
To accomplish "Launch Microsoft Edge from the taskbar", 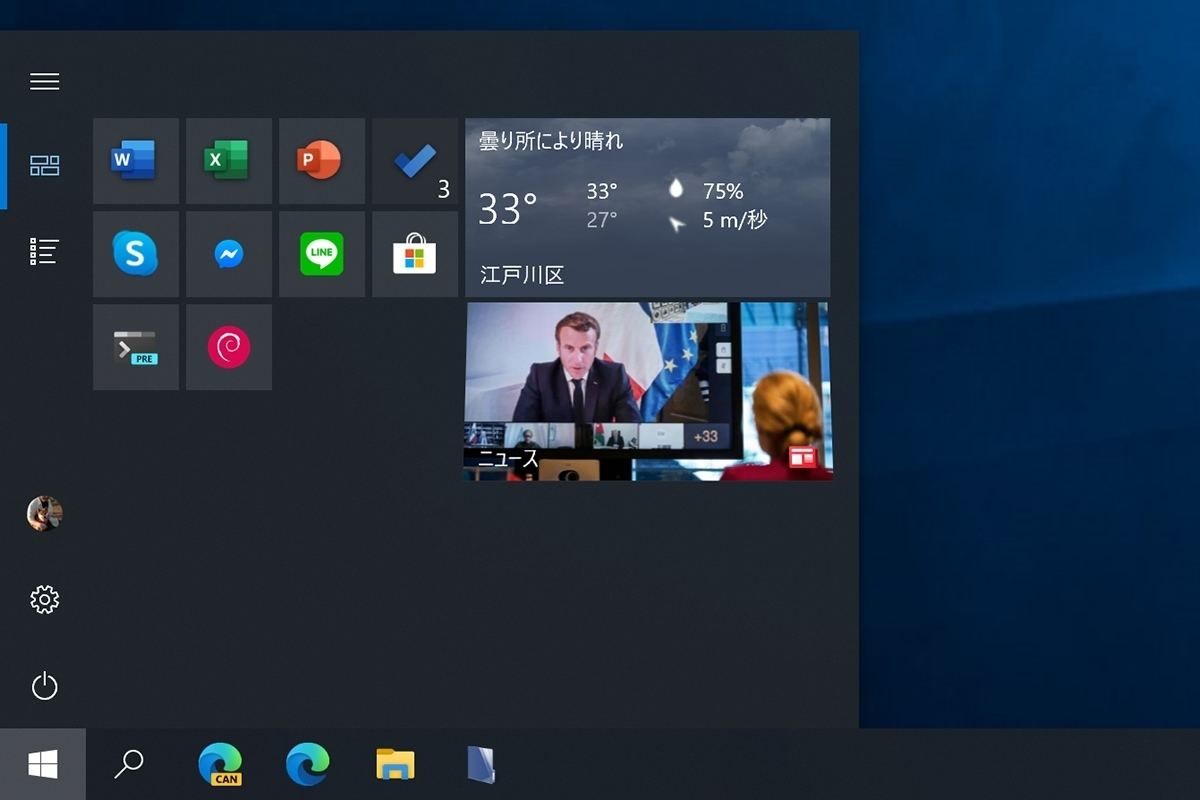I will point(308,765).
